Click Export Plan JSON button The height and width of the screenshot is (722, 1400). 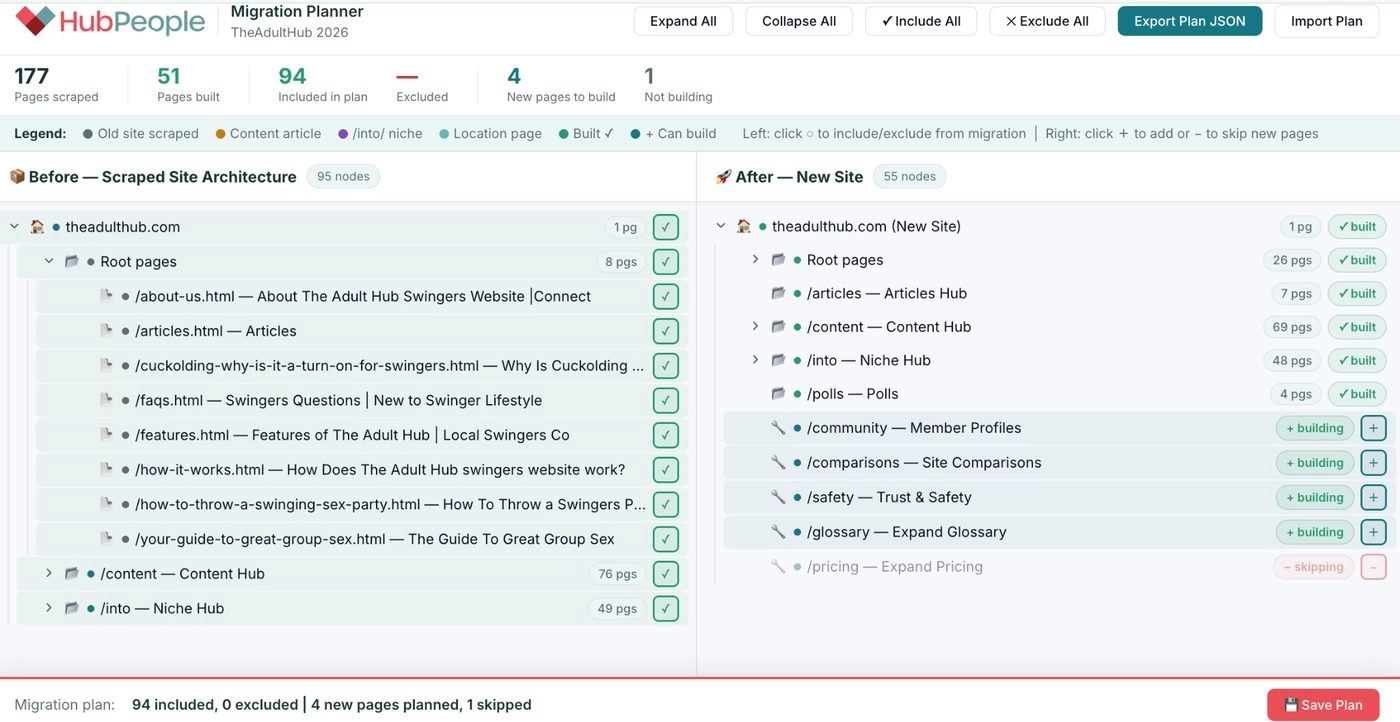point(1190,21)
